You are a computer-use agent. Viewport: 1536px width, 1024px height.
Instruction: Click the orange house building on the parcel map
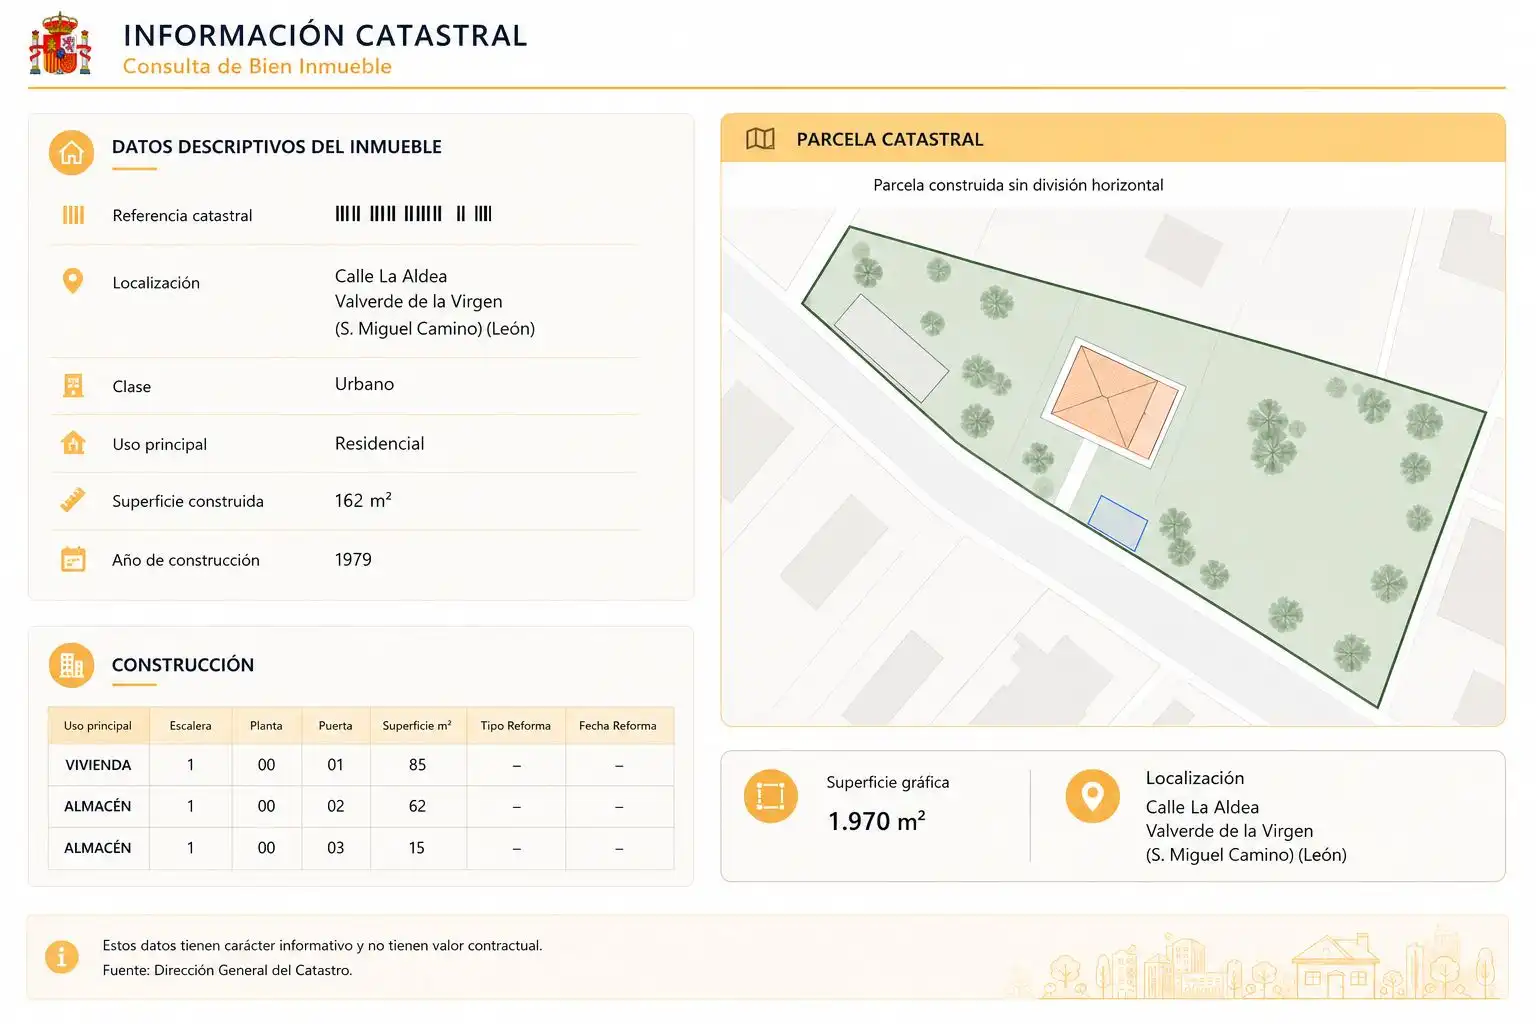point(1114,400)
